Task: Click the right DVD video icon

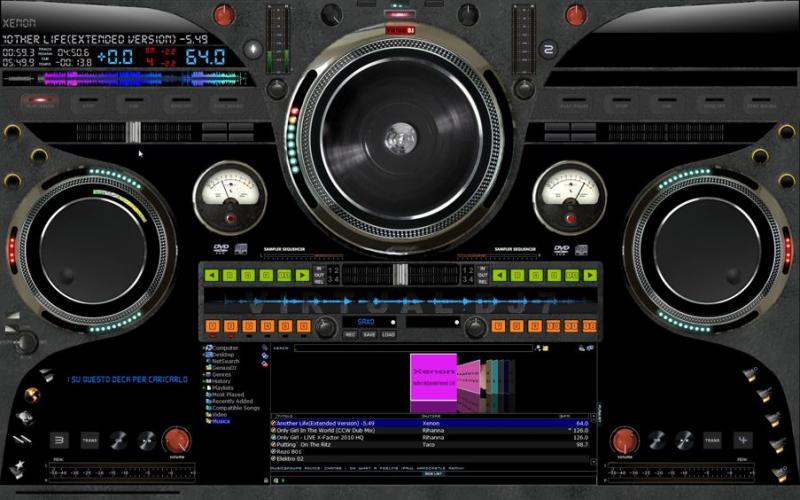Action: [562, 249]
